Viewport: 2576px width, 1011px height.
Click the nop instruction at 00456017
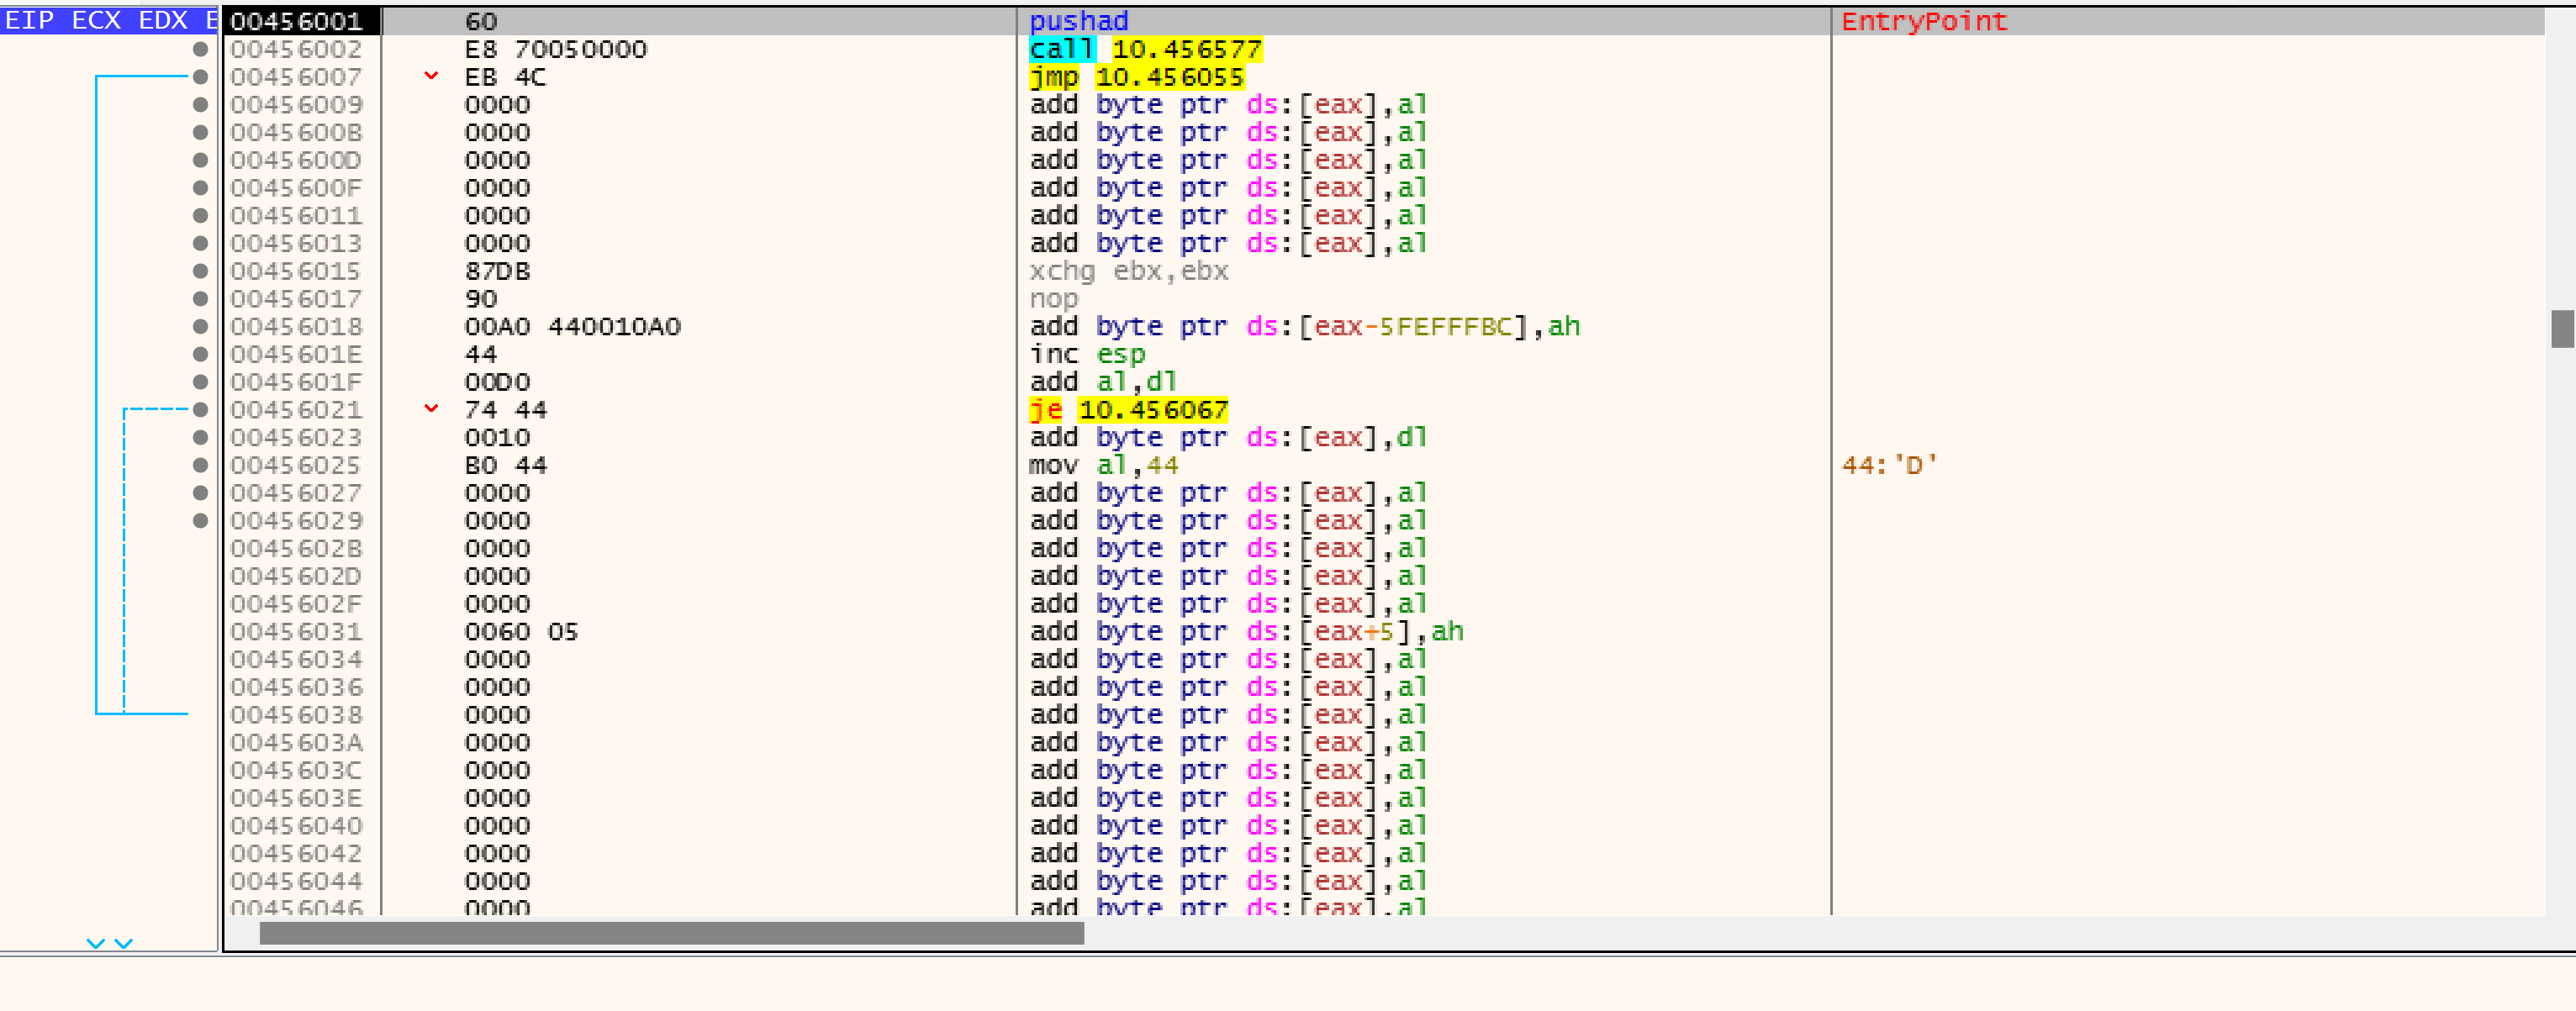pos(1053,299)
